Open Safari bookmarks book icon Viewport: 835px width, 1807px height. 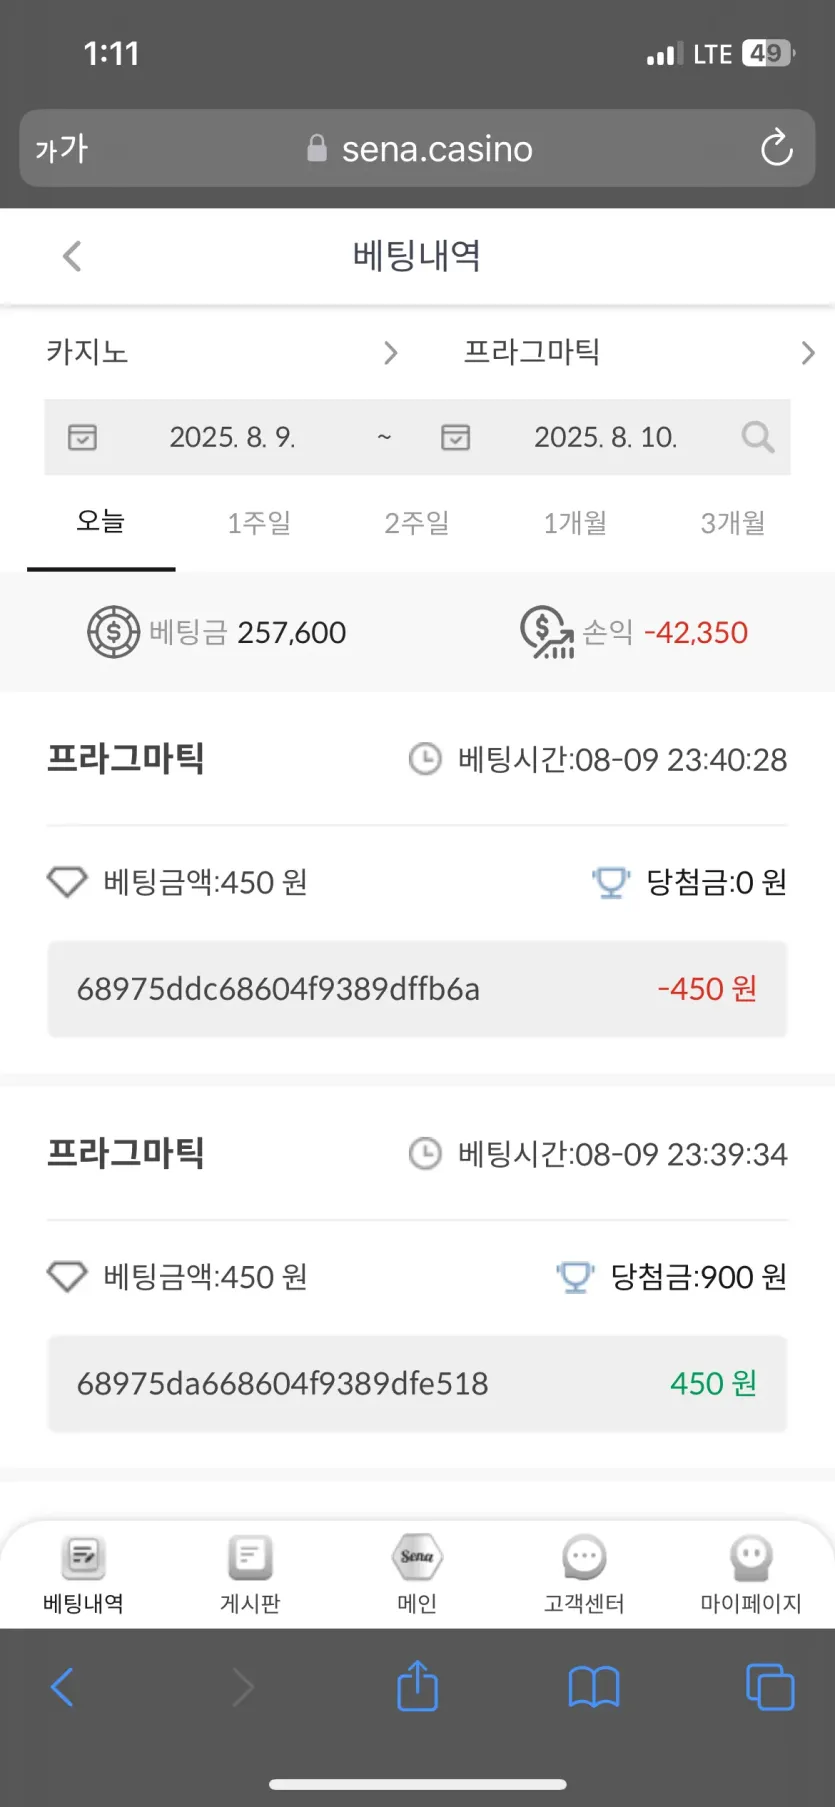click(594, 1687)
